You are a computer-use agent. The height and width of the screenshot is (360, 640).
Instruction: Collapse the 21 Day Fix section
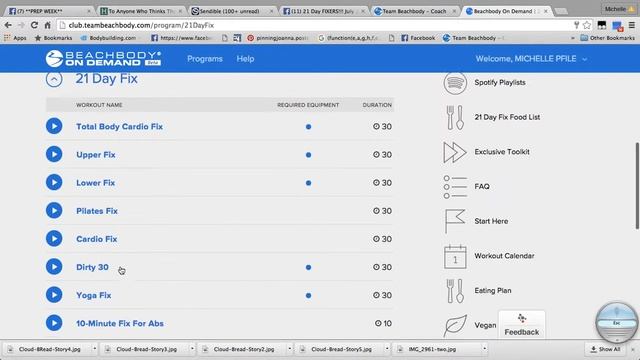click(54, 79)
